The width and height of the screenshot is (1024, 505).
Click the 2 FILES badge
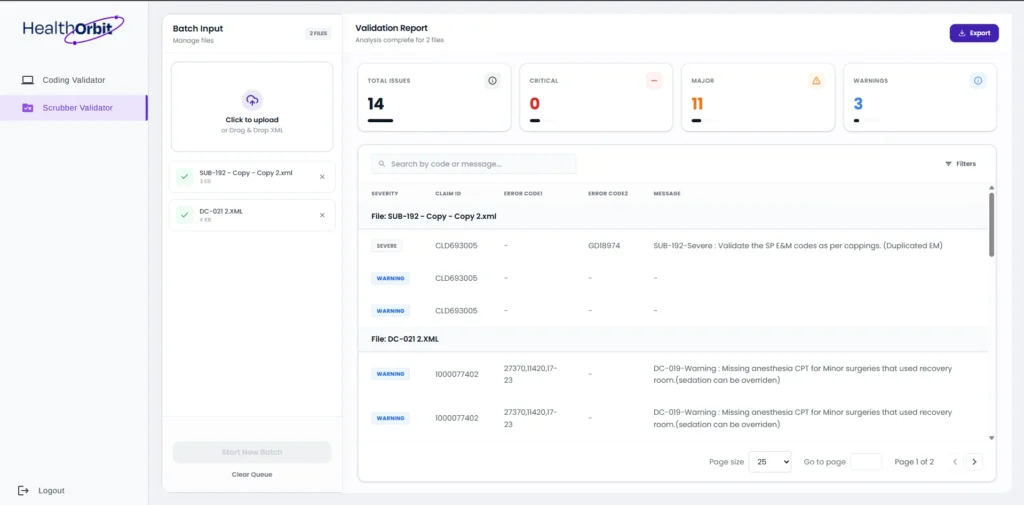point(319,33)
